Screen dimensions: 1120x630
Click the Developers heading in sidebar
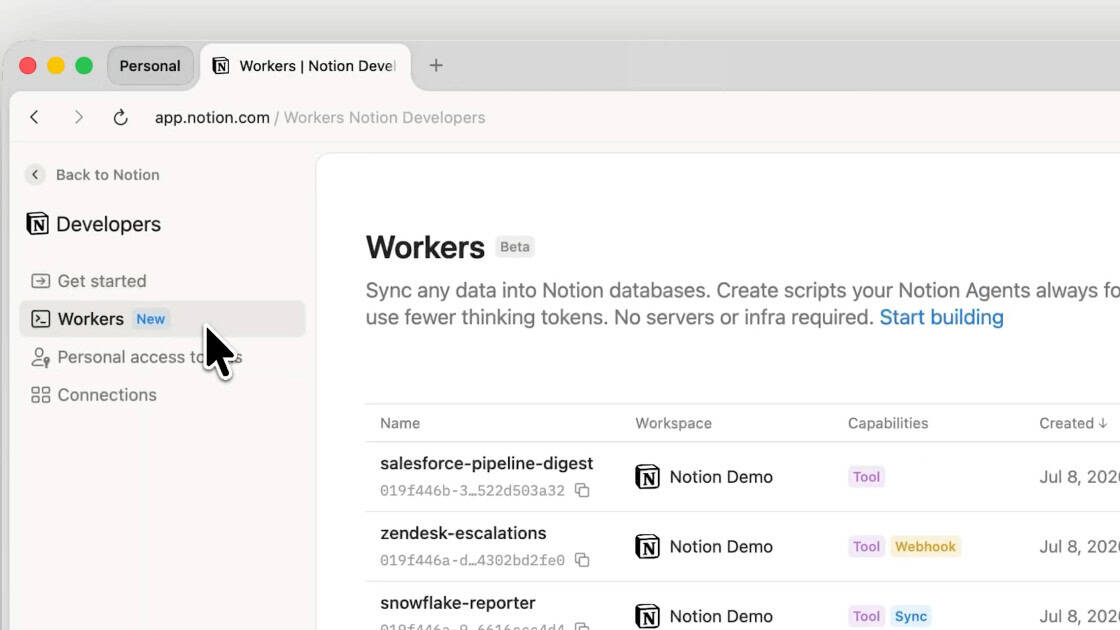109,224
